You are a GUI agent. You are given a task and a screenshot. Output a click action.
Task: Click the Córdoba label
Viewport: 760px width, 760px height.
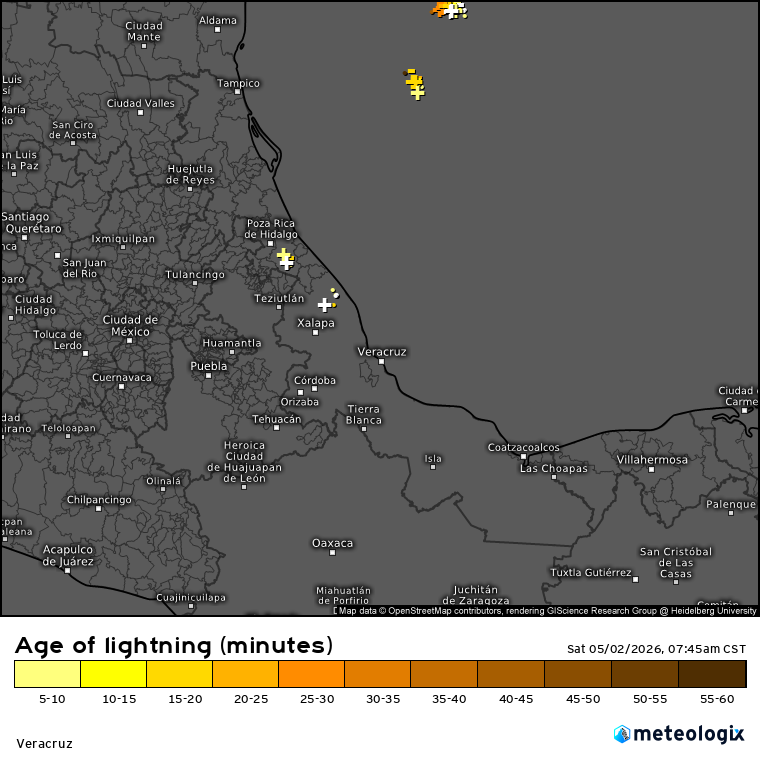coord(315,380)
